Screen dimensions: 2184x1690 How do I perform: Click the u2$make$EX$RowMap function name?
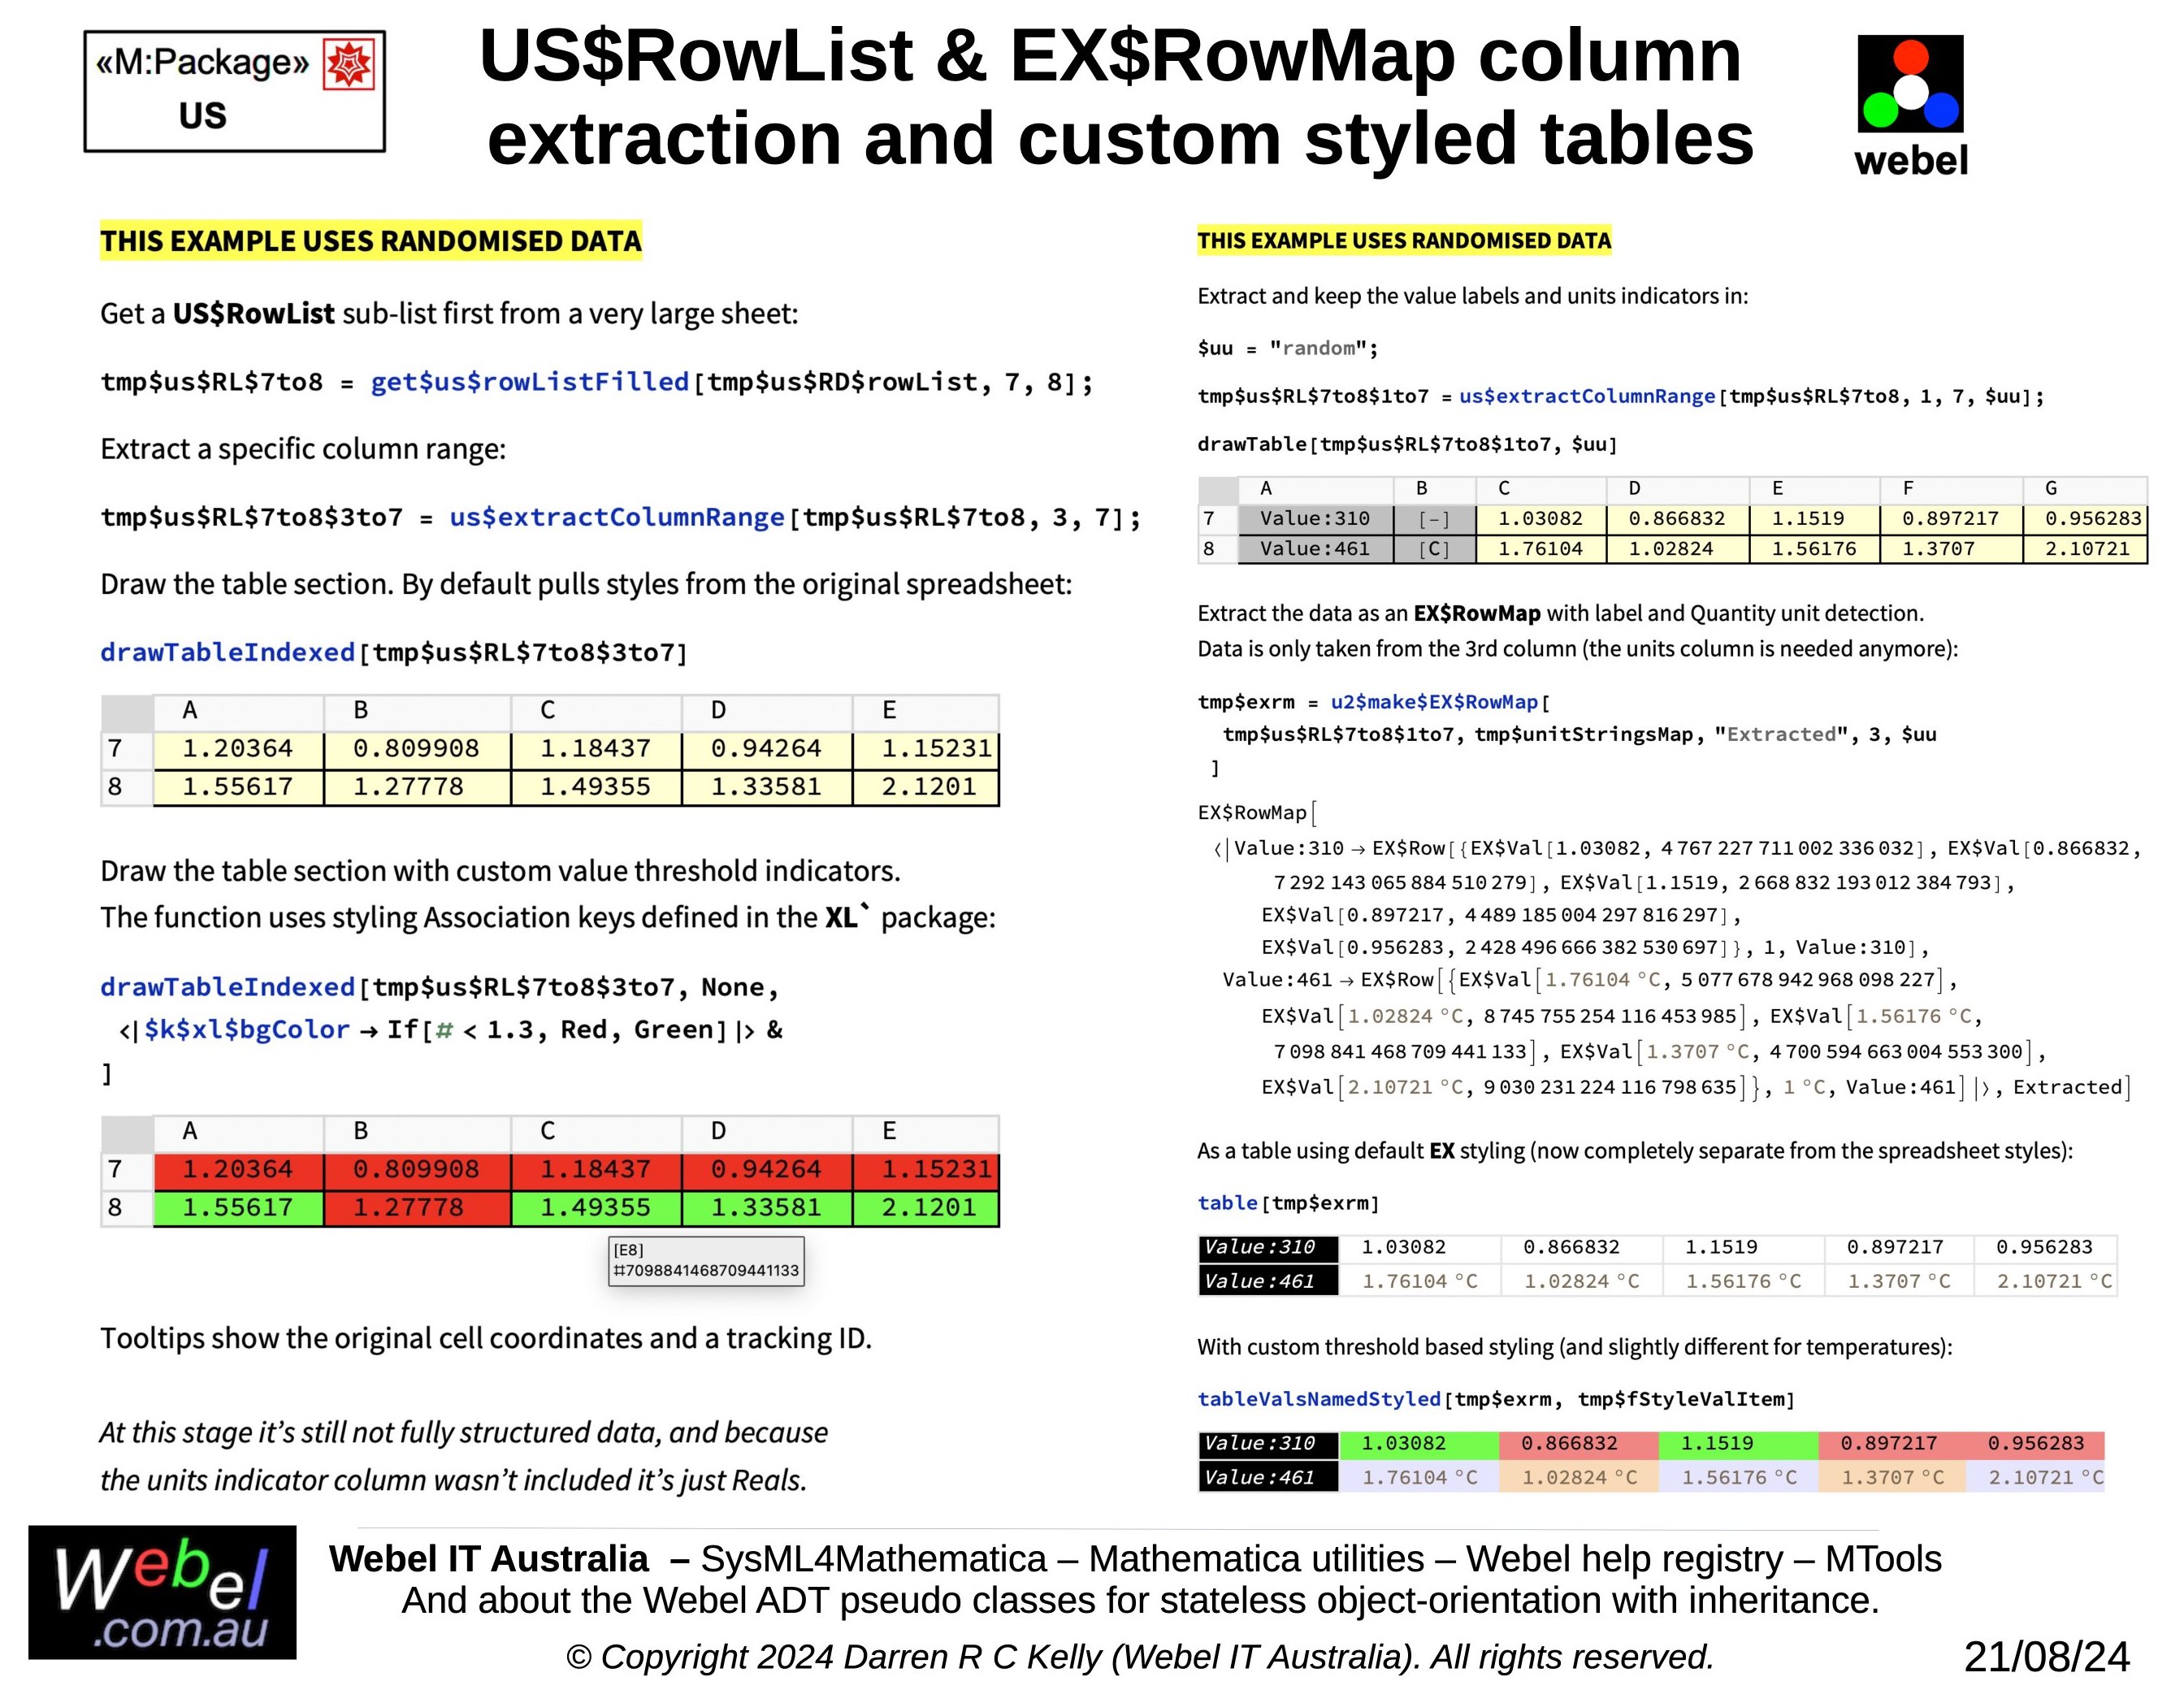click(1434, 702)
